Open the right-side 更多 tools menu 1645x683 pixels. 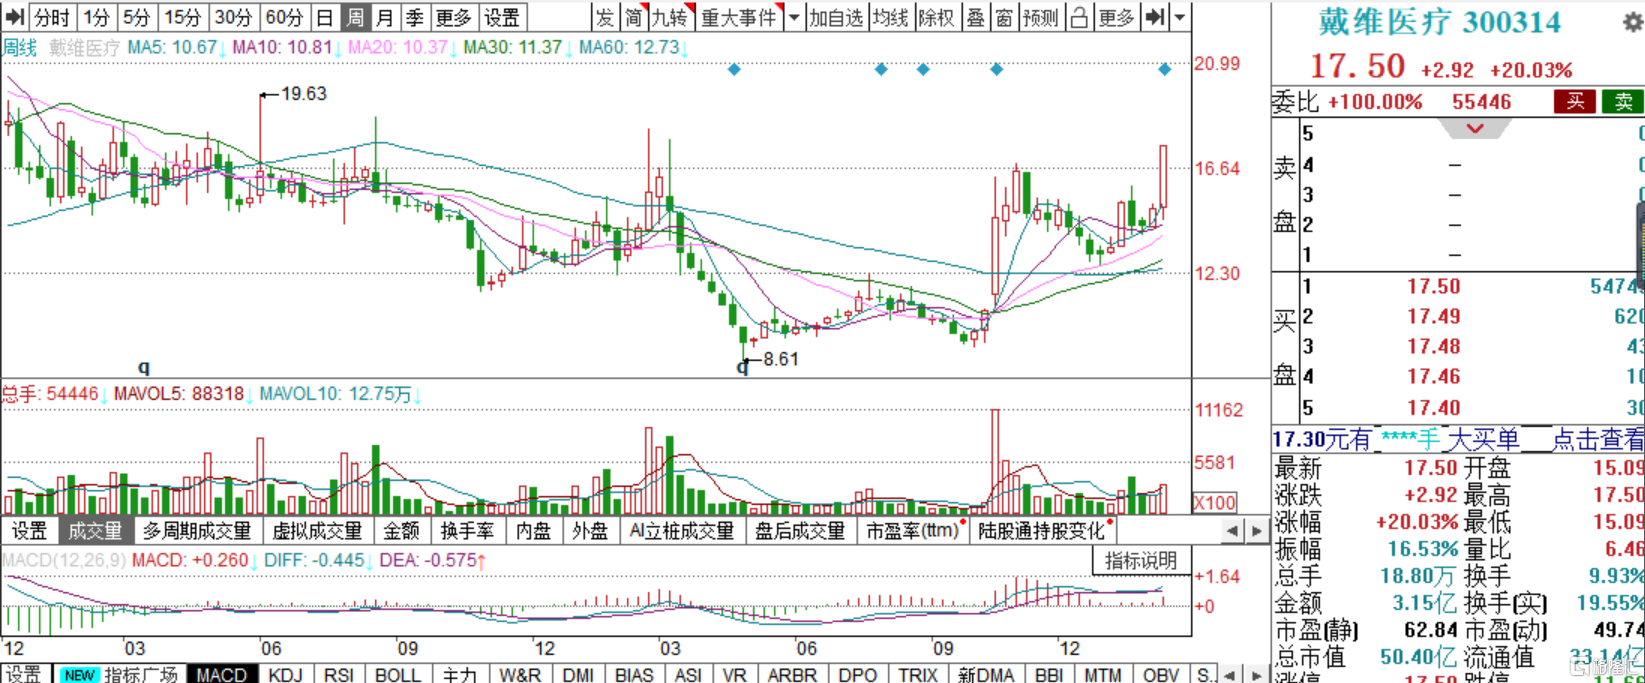[x=1116, y=17]
